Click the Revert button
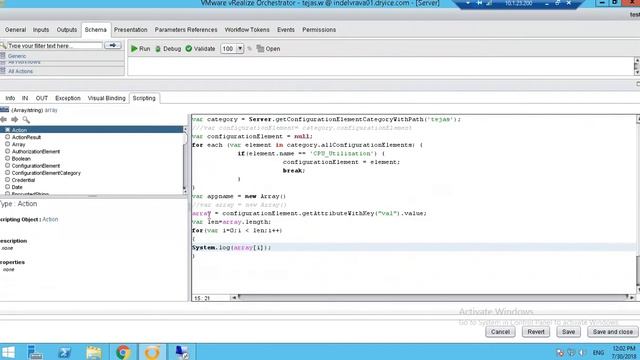 [536, 332]
